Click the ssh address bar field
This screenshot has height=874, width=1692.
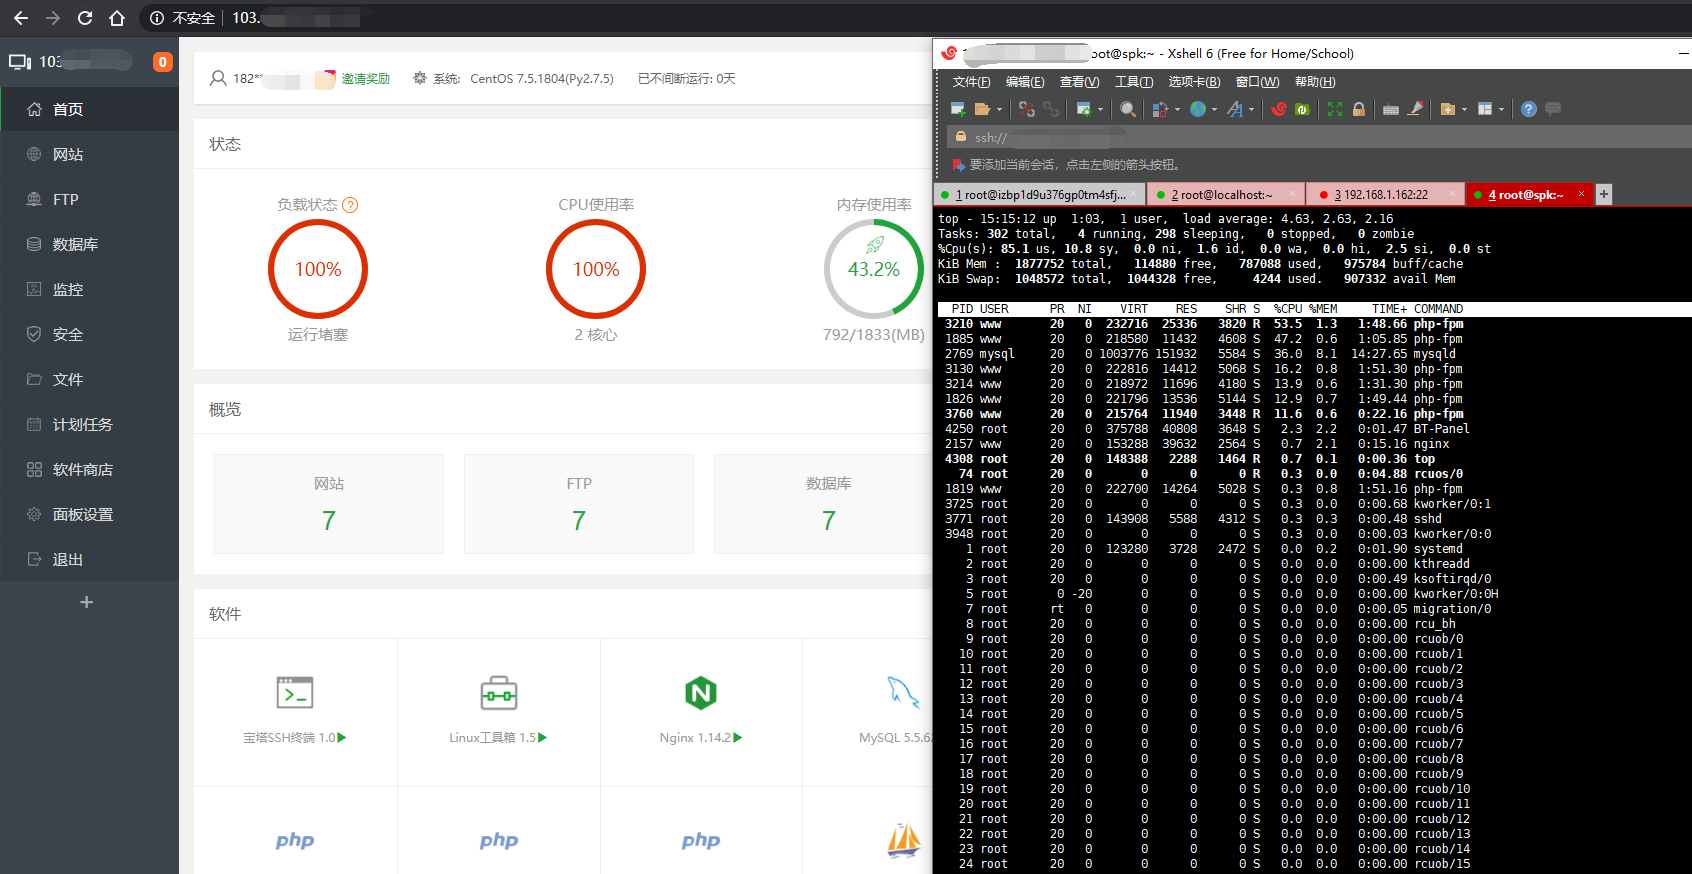1040,137
